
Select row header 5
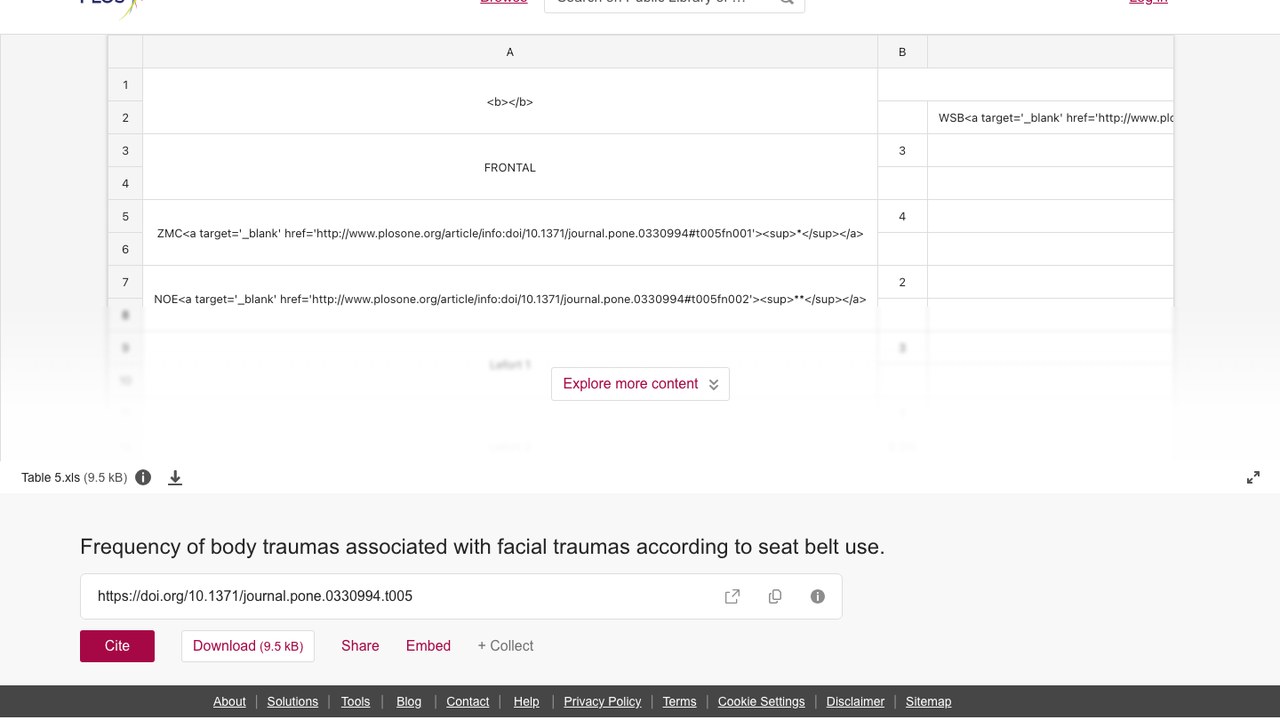(125, 216)
